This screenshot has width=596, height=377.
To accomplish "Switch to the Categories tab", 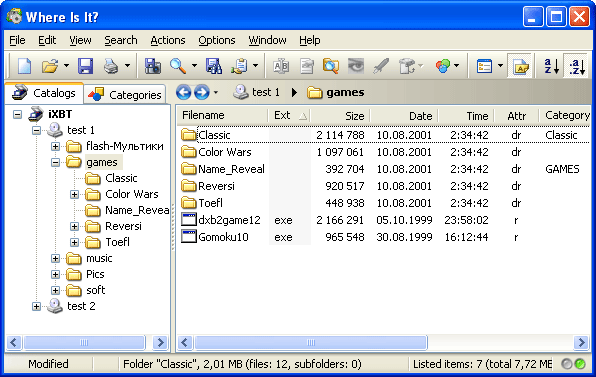I will point(125,94).
